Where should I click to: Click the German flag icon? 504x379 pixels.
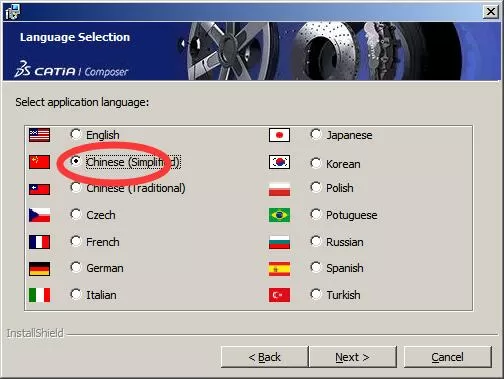(39, 269)
